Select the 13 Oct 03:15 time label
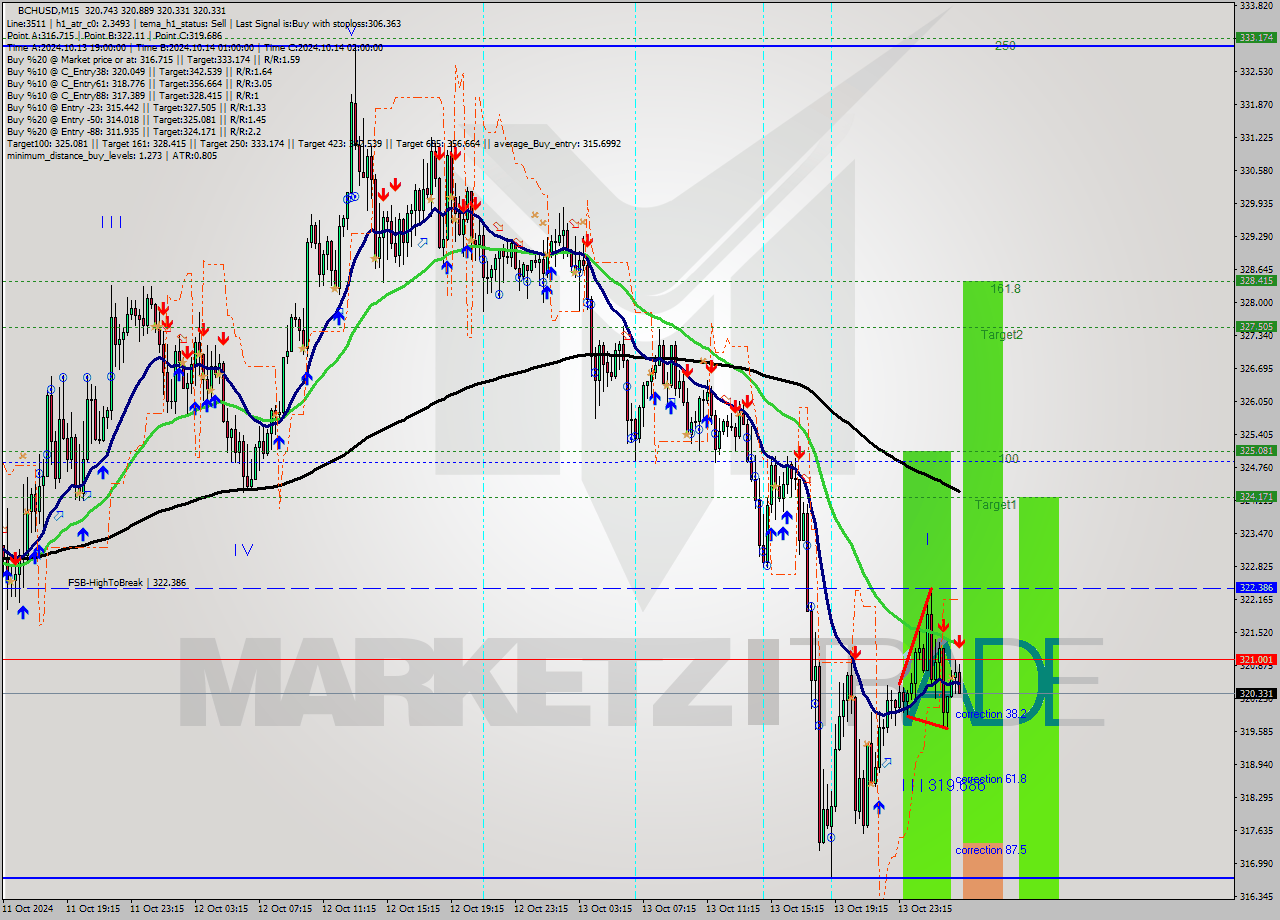The image size is (1280, 920). (x=605, y=909)
